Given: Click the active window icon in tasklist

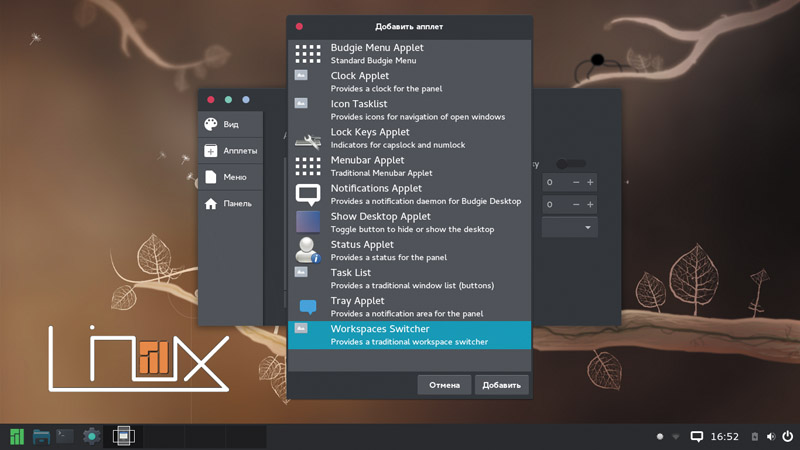Looking at the screenshot, I should pos(123,436).
